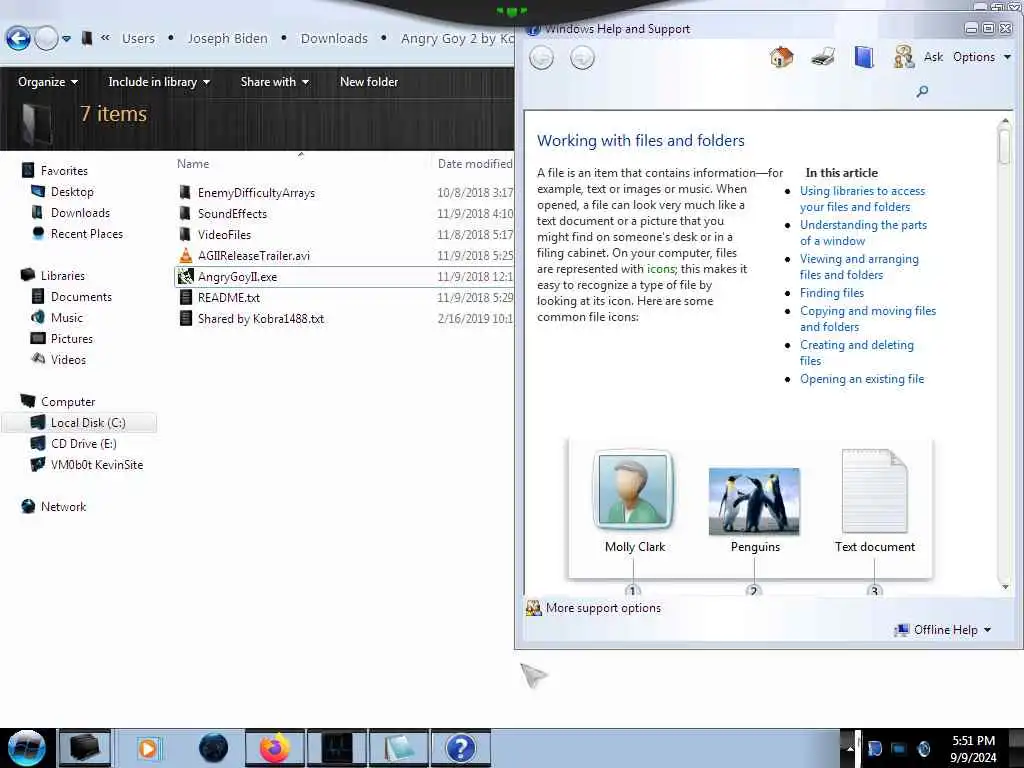Open the Organize menu
Screen dimensions: 1024x768
pos(48,82)
